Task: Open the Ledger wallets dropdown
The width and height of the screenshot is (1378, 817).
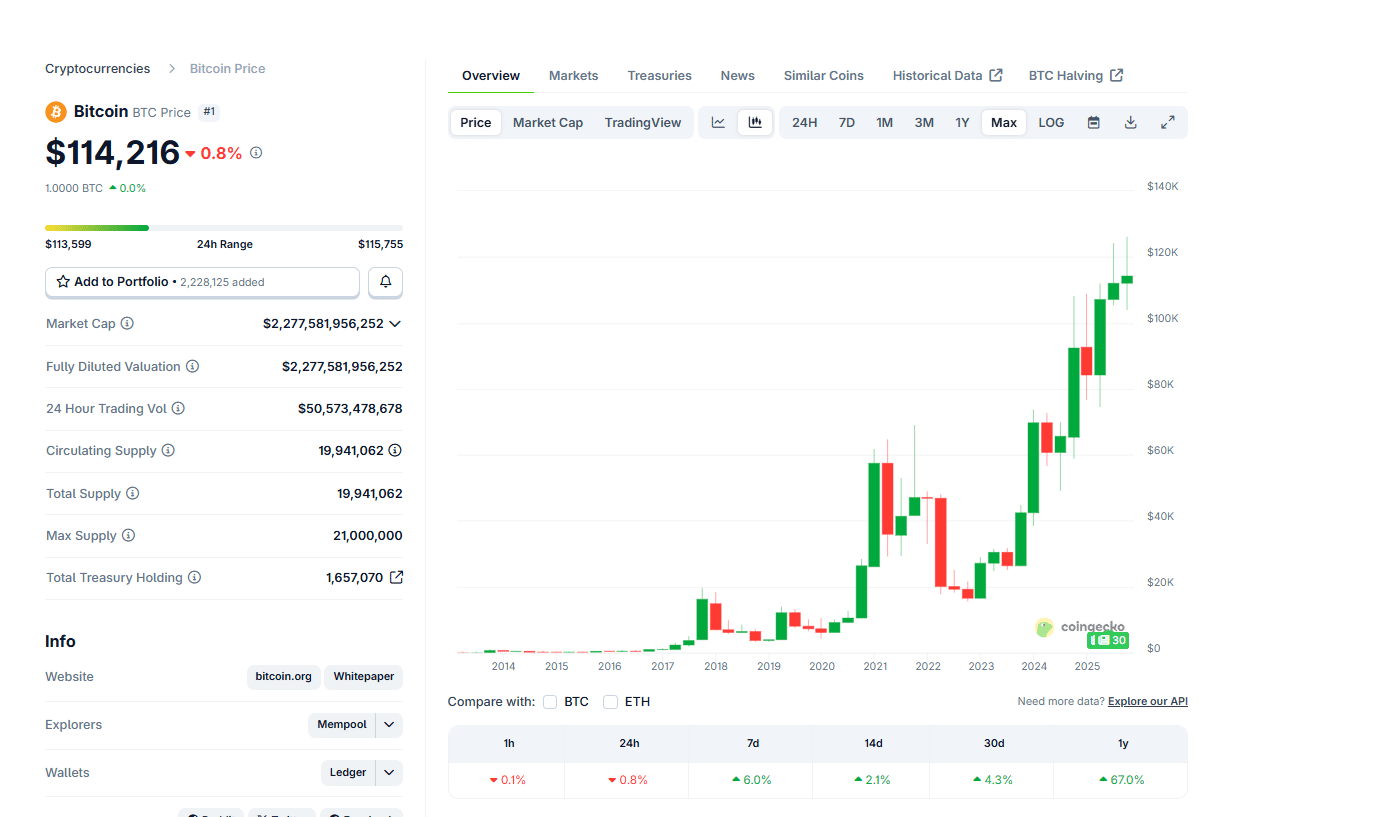Action: tap(388, 772)
